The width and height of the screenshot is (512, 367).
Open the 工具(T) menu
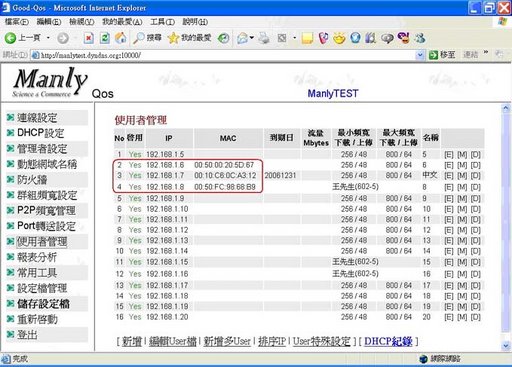[x=162, y=22]
